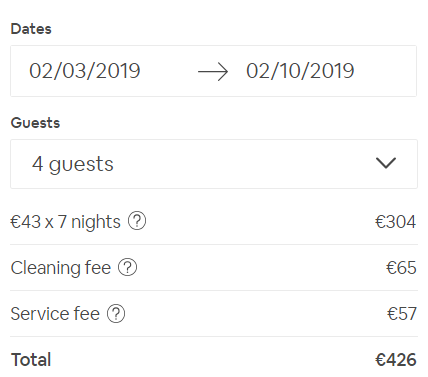Click empty area of the dates box

click(x=385, y=71)
